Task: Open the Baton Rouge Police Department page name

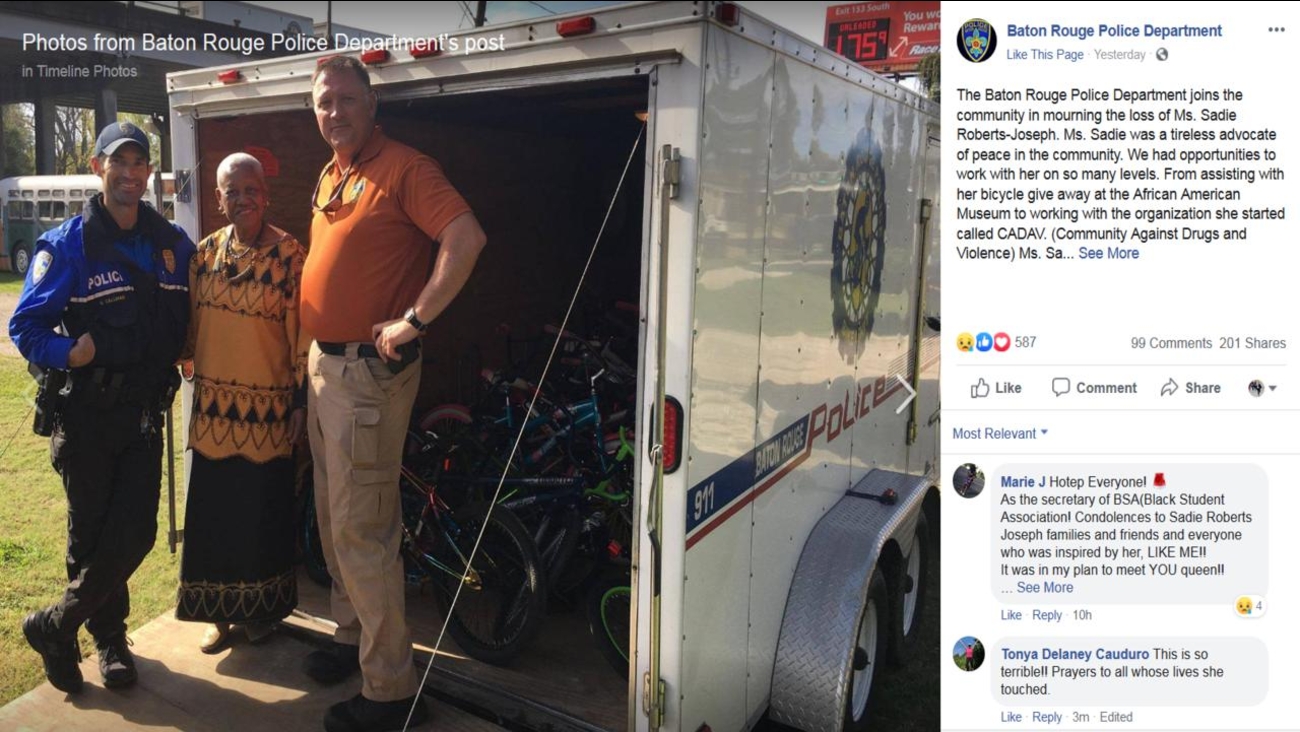Action: coord(1114,31)
